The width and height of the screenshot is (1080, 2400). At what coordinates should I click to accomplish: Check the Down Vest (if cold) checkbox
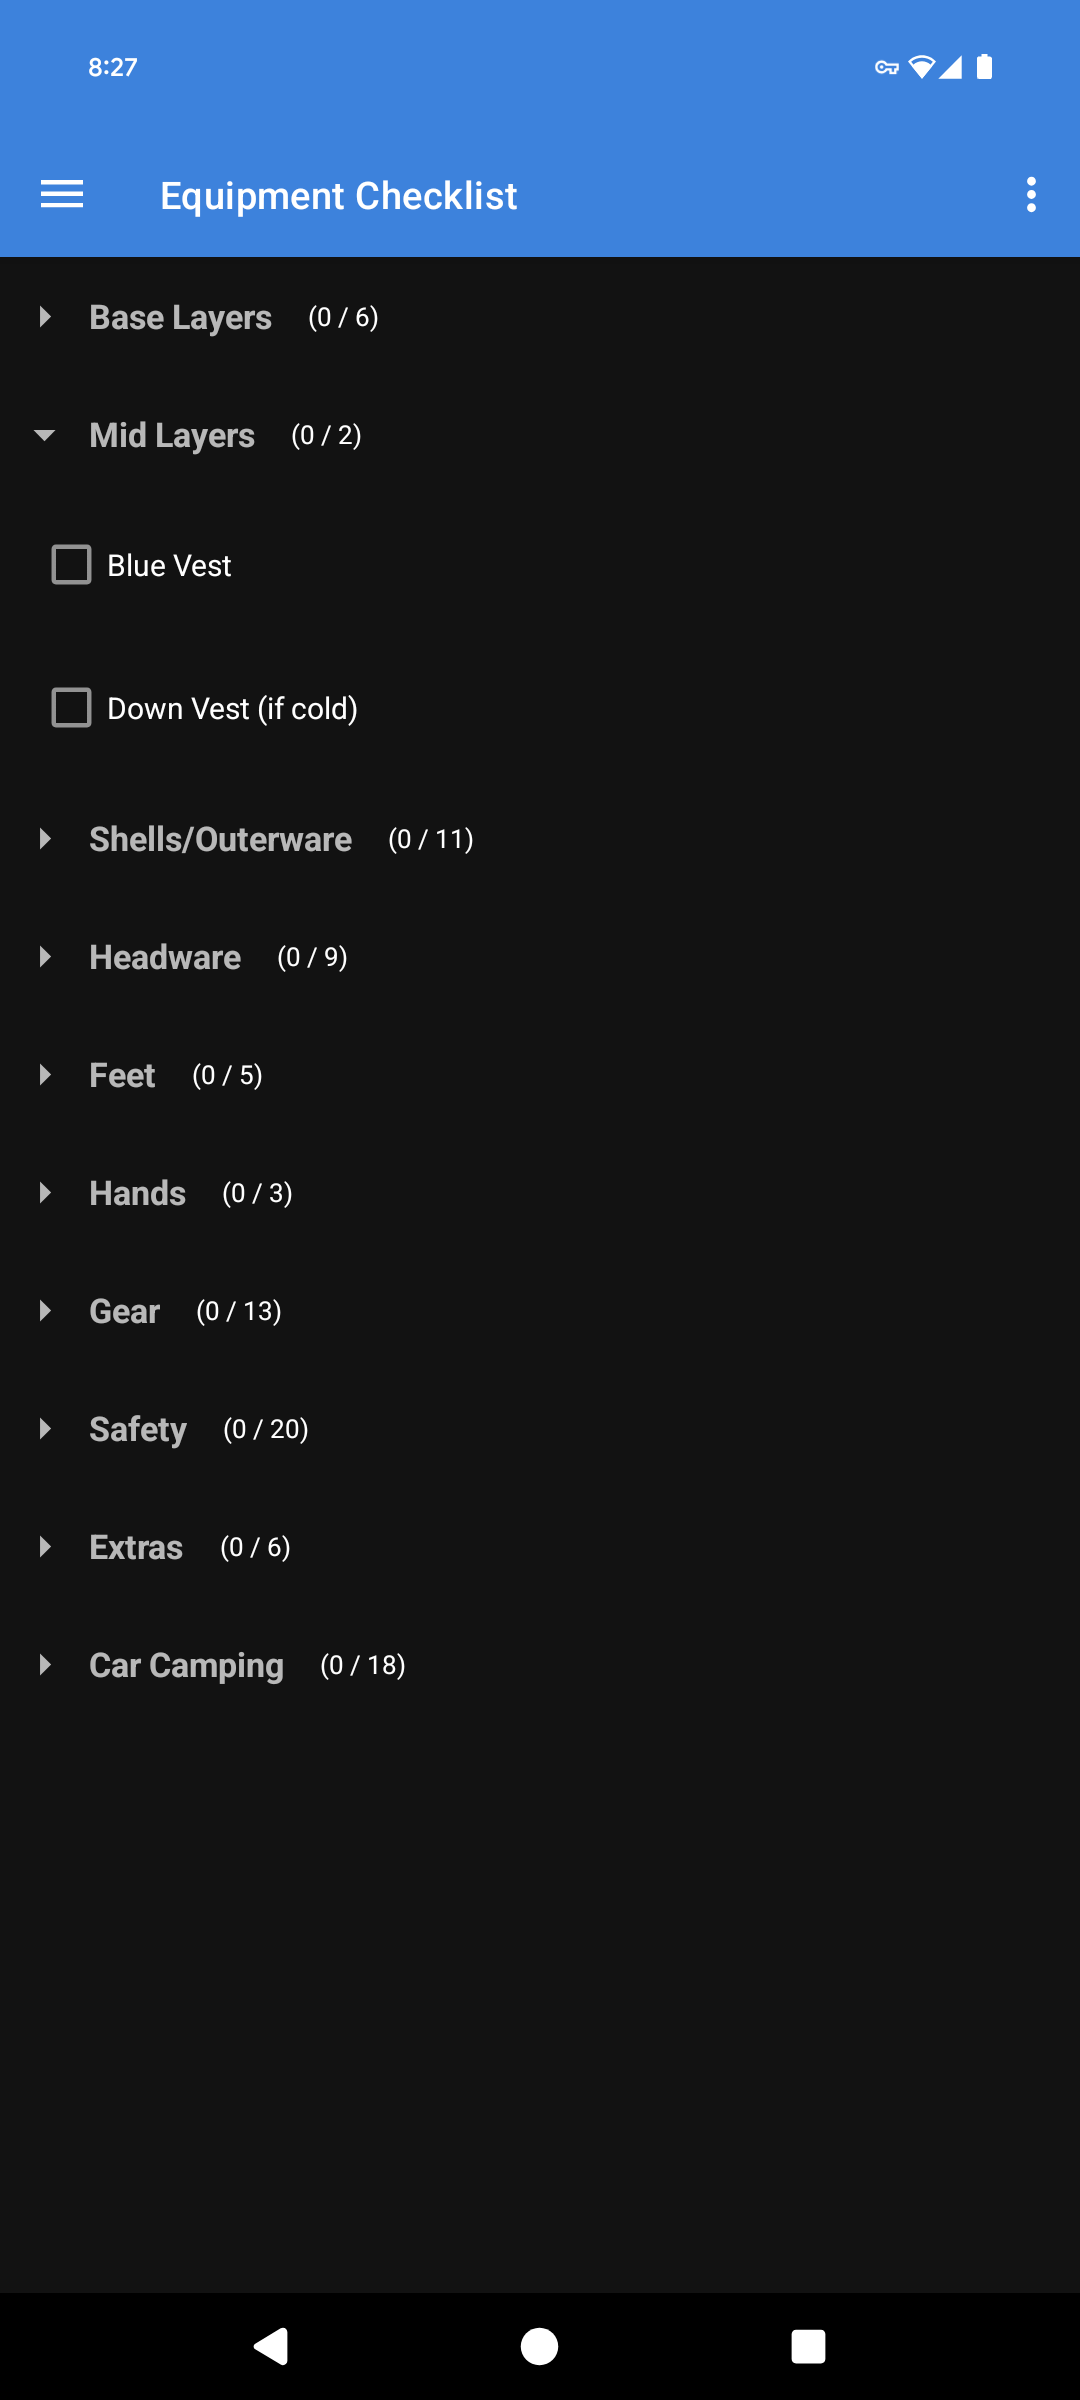[x=71, y=708]
